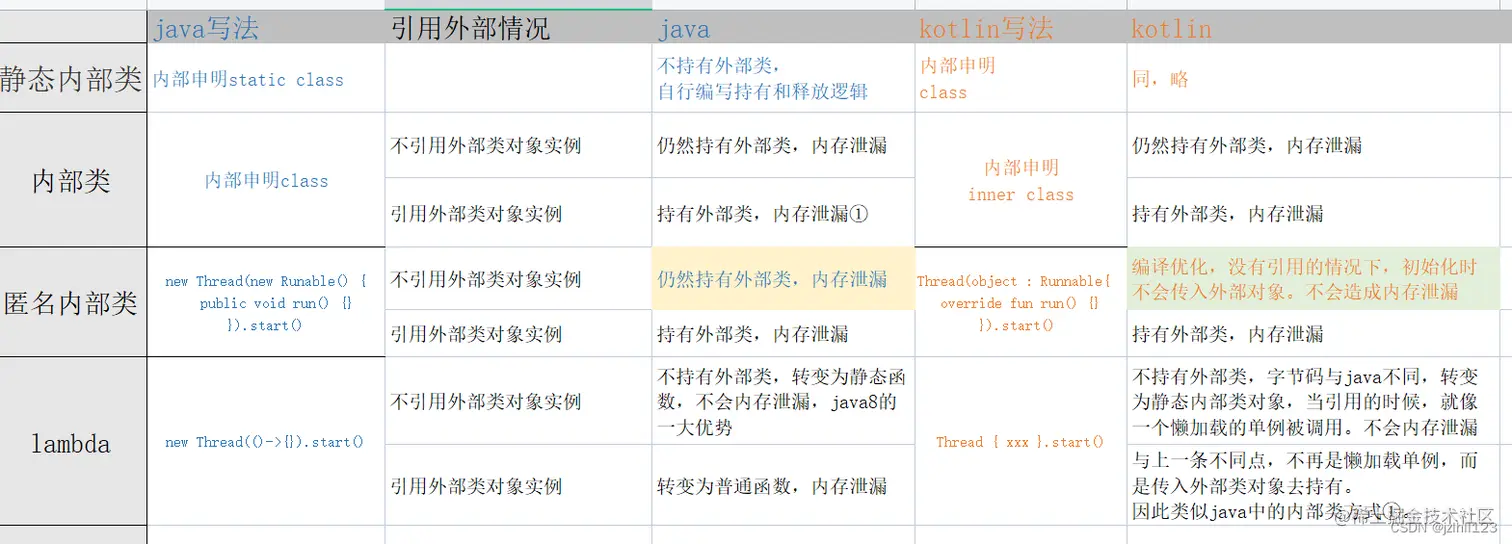This screenshot has height=544, width=1512.
Task: Select the green-highlighted "编译优化" cell
Action: tap(1313, 279)
